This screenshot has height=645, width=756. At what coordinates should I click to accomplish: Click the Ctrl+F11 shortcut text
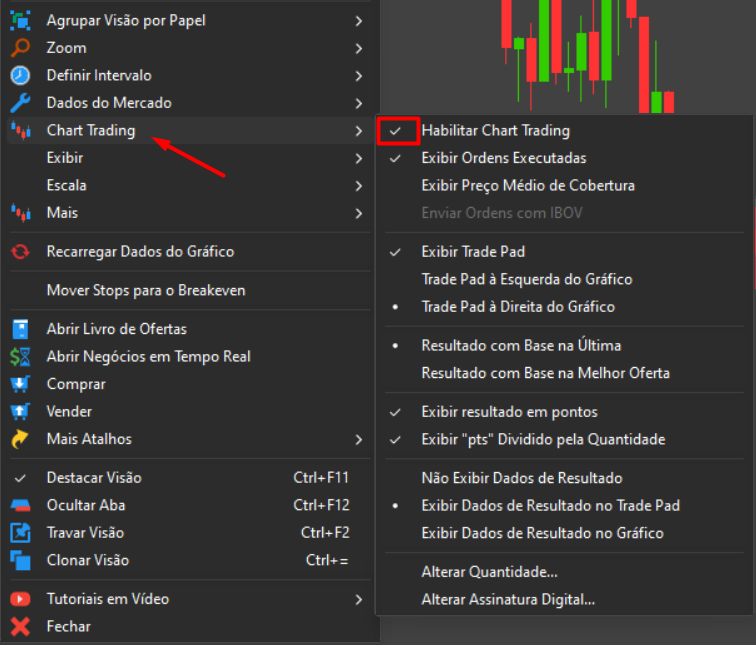click(x=321, y=477)
